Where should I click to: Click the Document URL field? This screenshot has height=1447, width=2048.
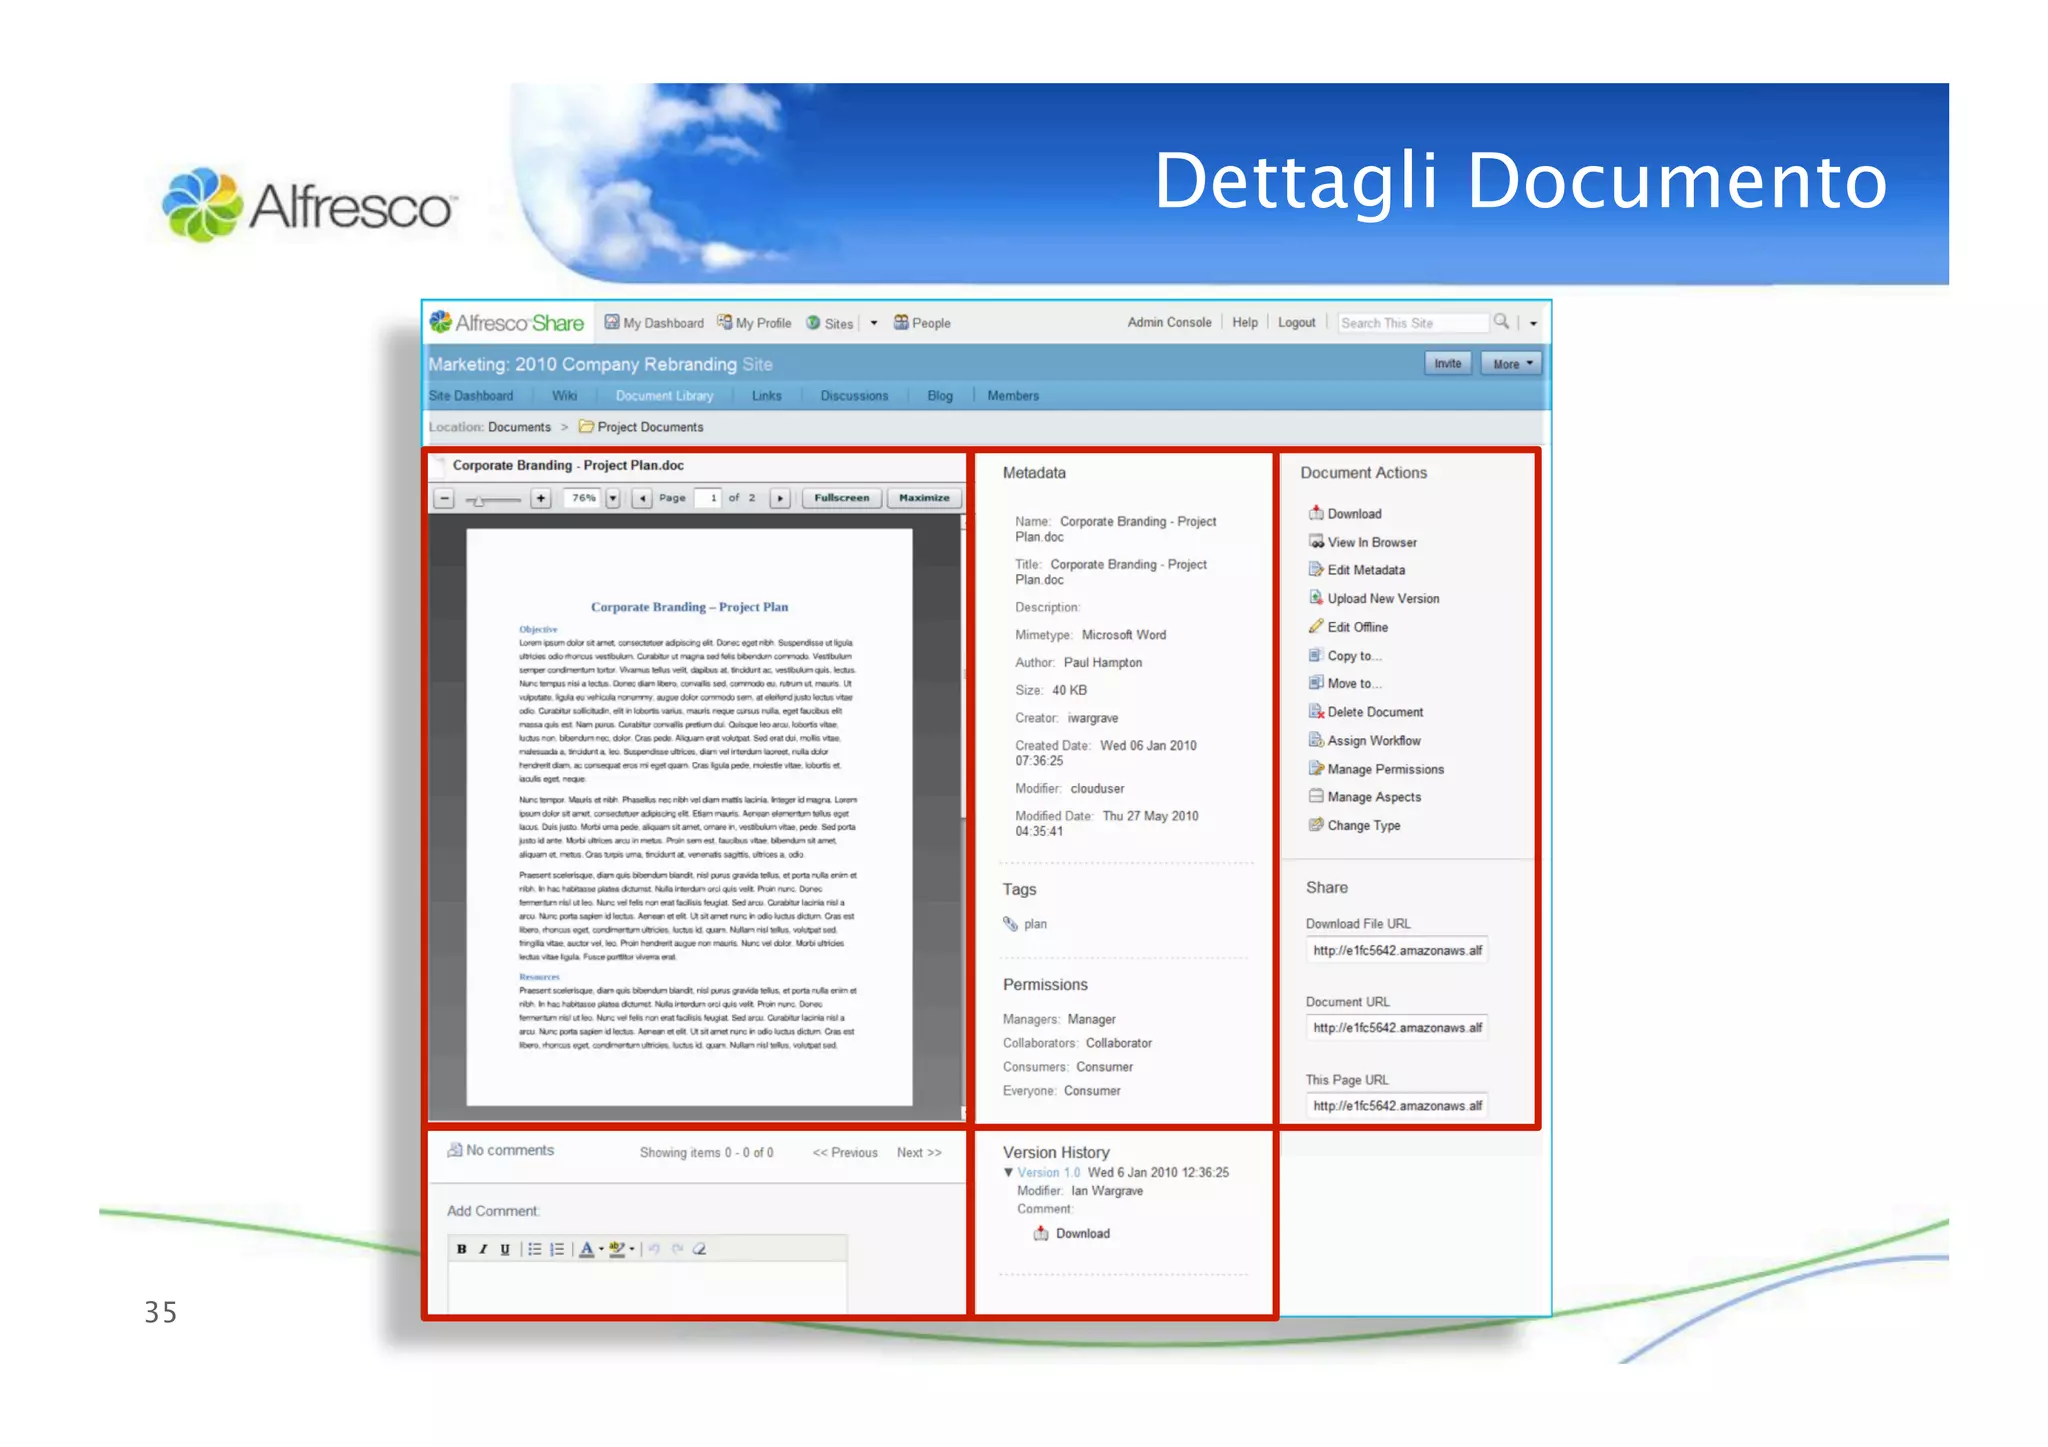pos(1397,1027)
